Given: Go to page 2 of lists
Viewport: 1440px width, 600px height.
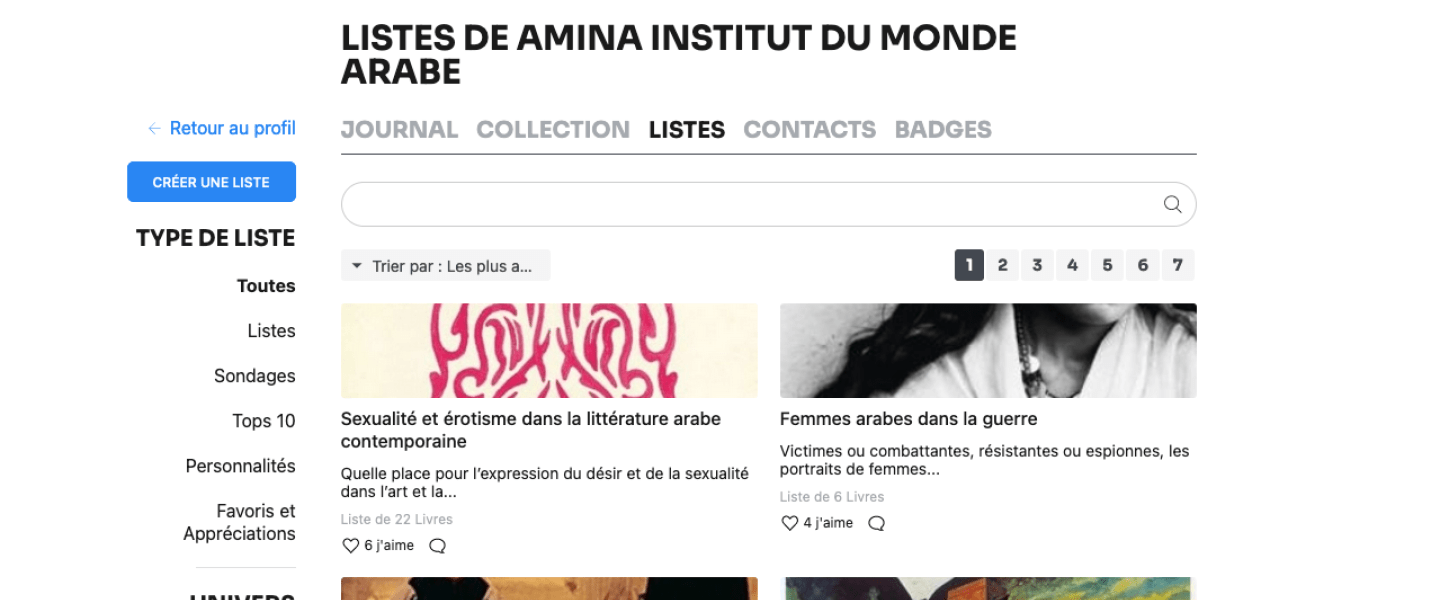Looking at the screenshot, I should pos(1002,265).
